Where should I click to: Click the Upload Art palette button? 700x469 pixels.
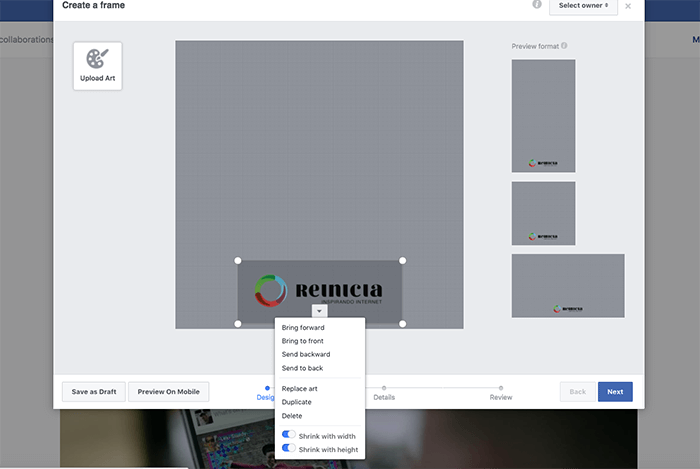pos(97,66)
